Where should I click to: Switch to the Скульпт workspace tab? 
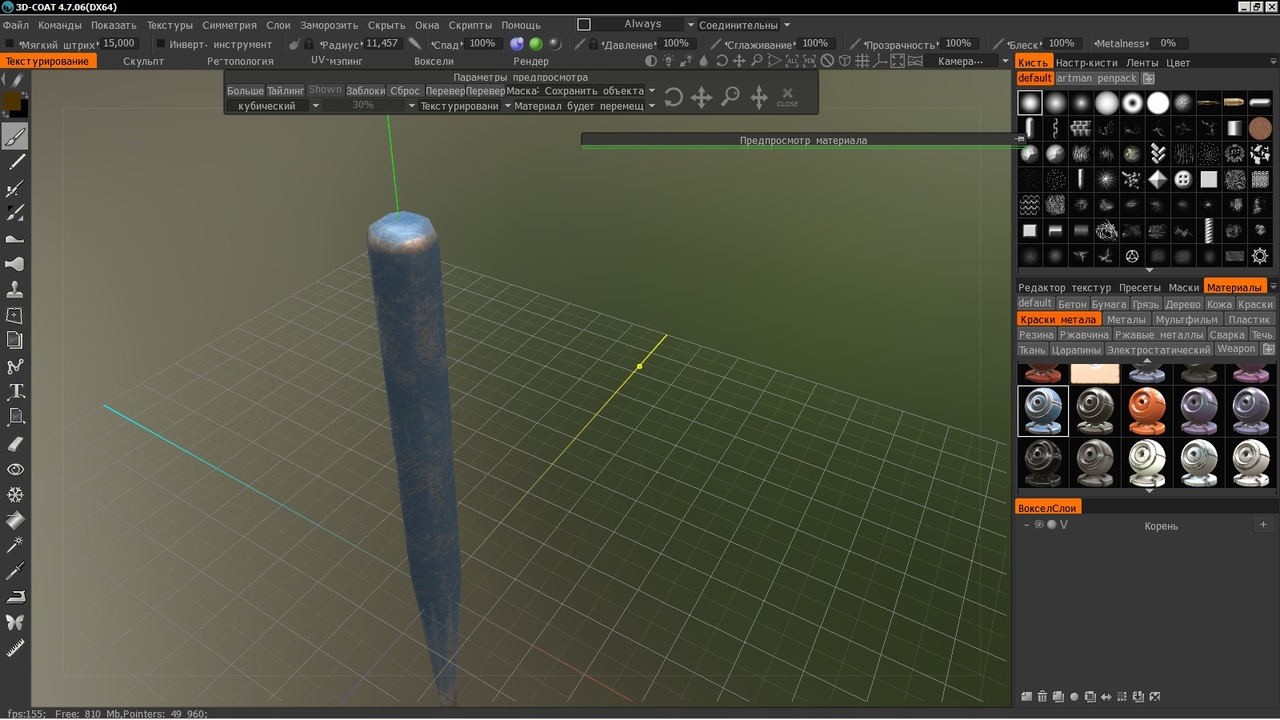coord(144,61)
